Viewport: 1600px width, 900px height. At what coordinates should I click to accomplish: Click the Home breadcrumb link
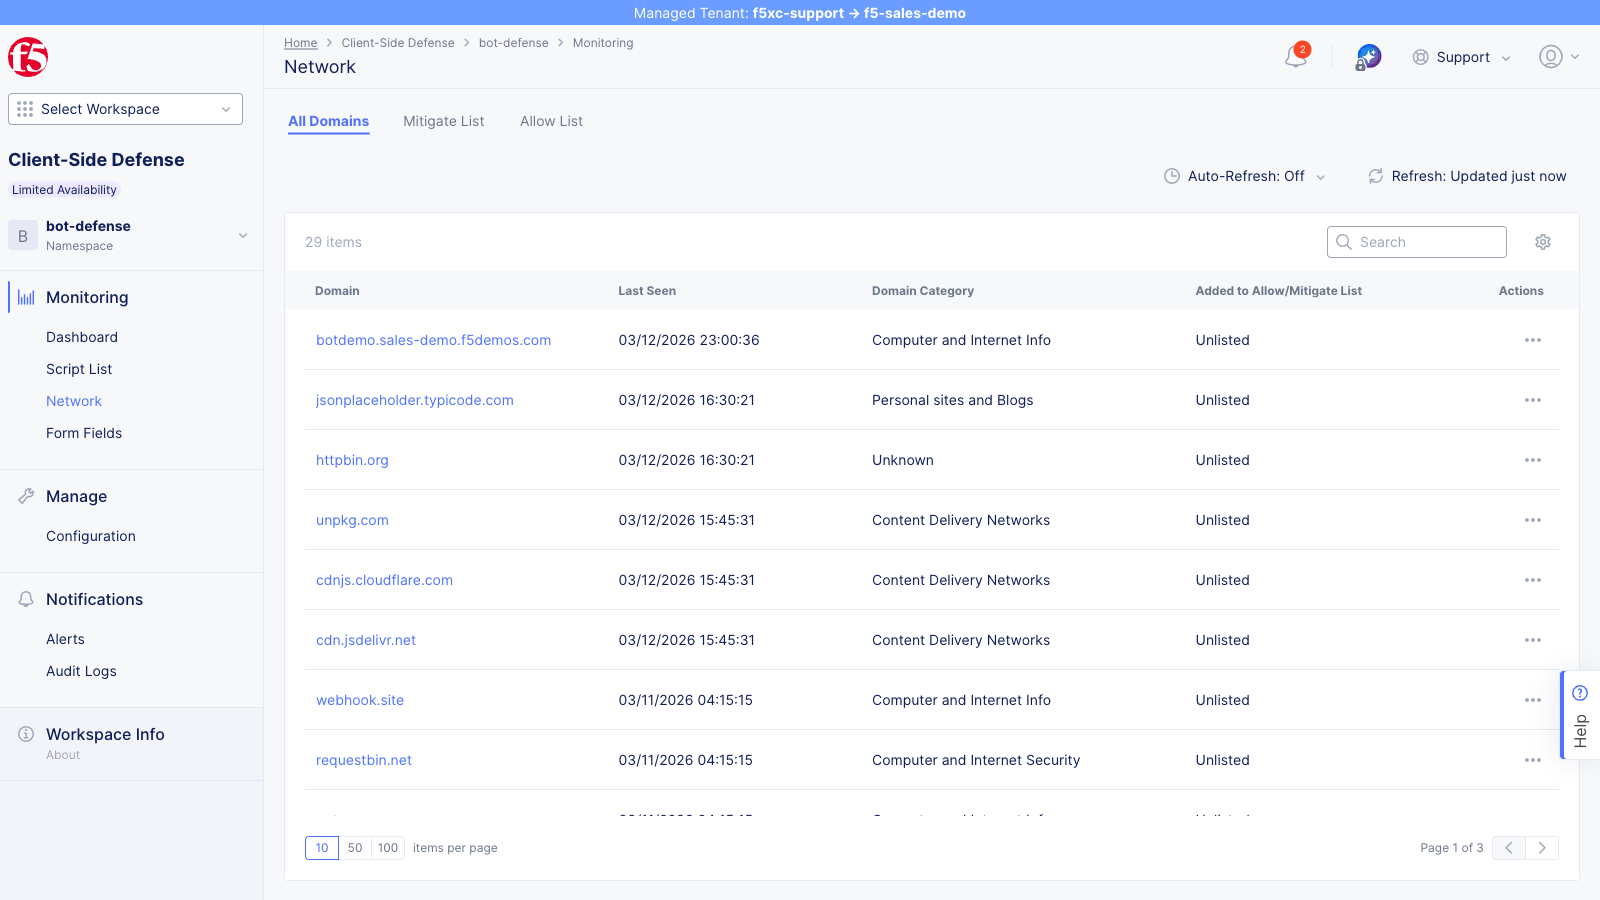pyautogui.click(x=300, y=43)
